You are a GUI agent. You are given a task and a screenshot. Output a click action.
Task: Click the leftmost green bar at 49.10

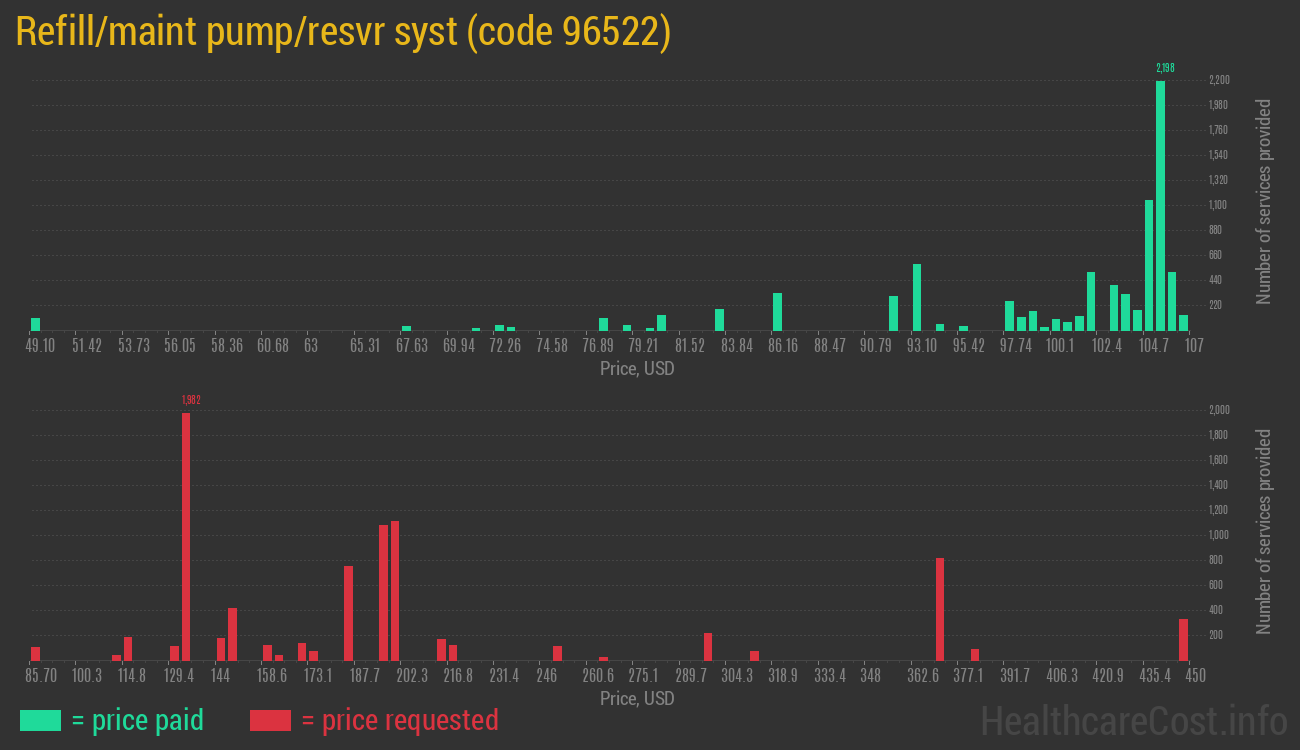point(35,324)
